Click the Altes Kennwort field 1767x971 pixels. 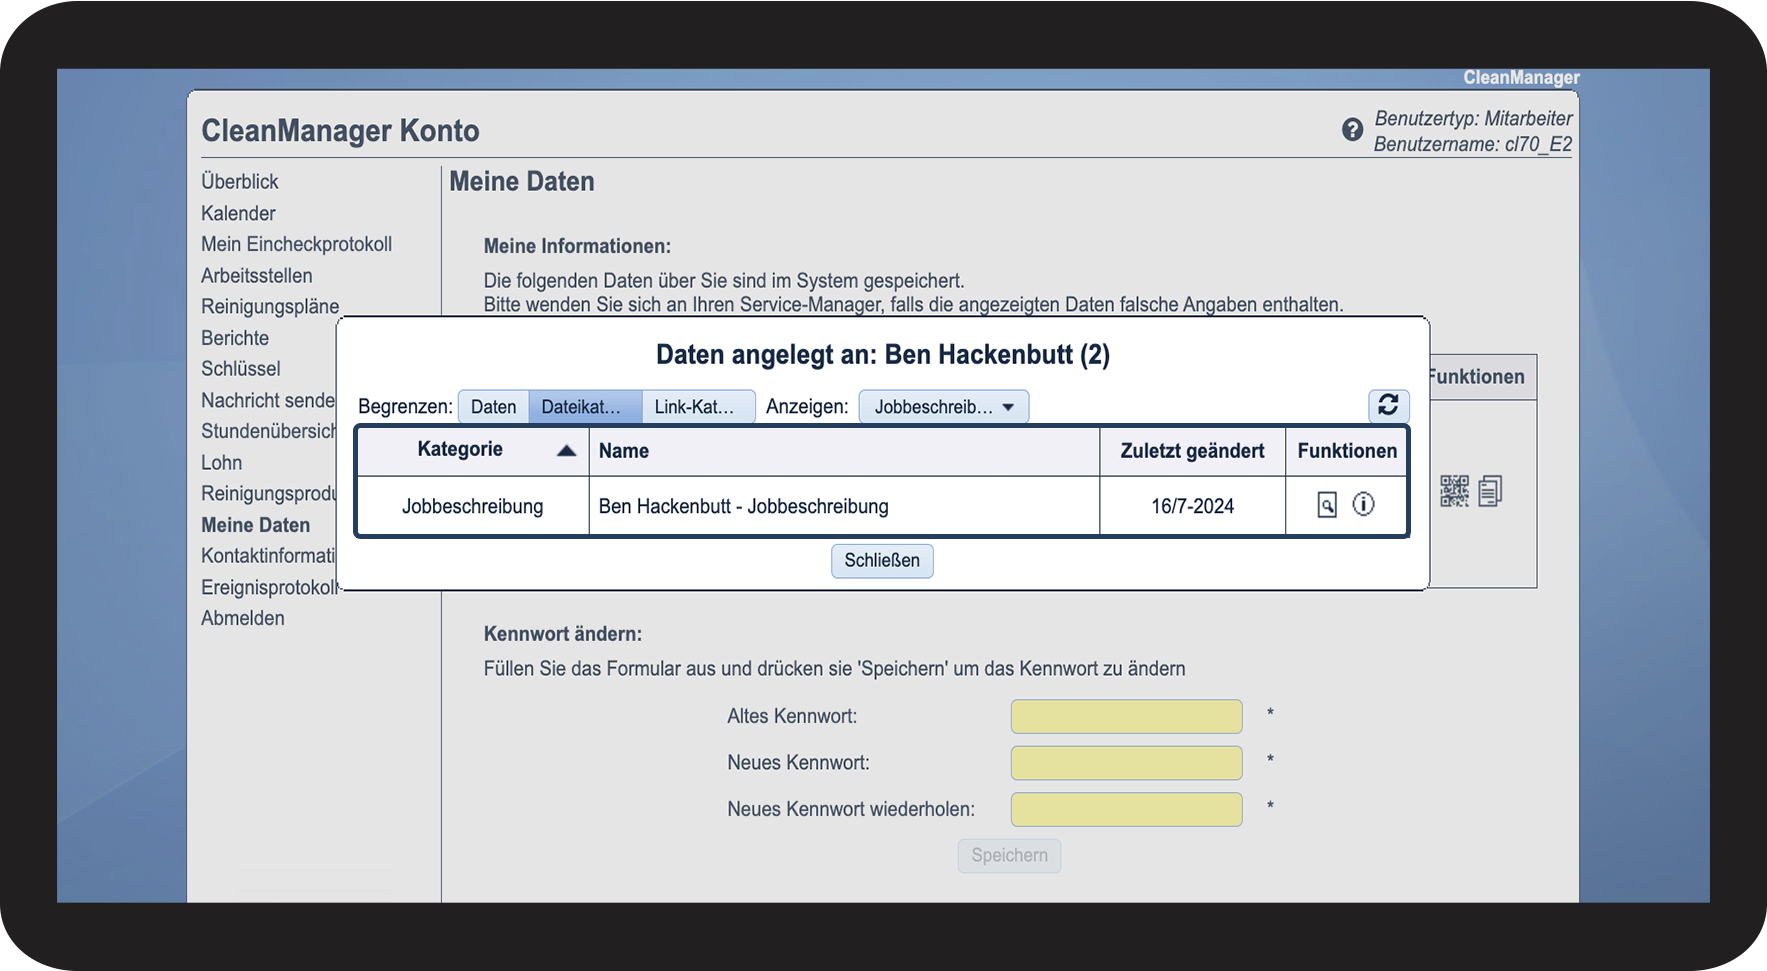tap(1126, 717)
